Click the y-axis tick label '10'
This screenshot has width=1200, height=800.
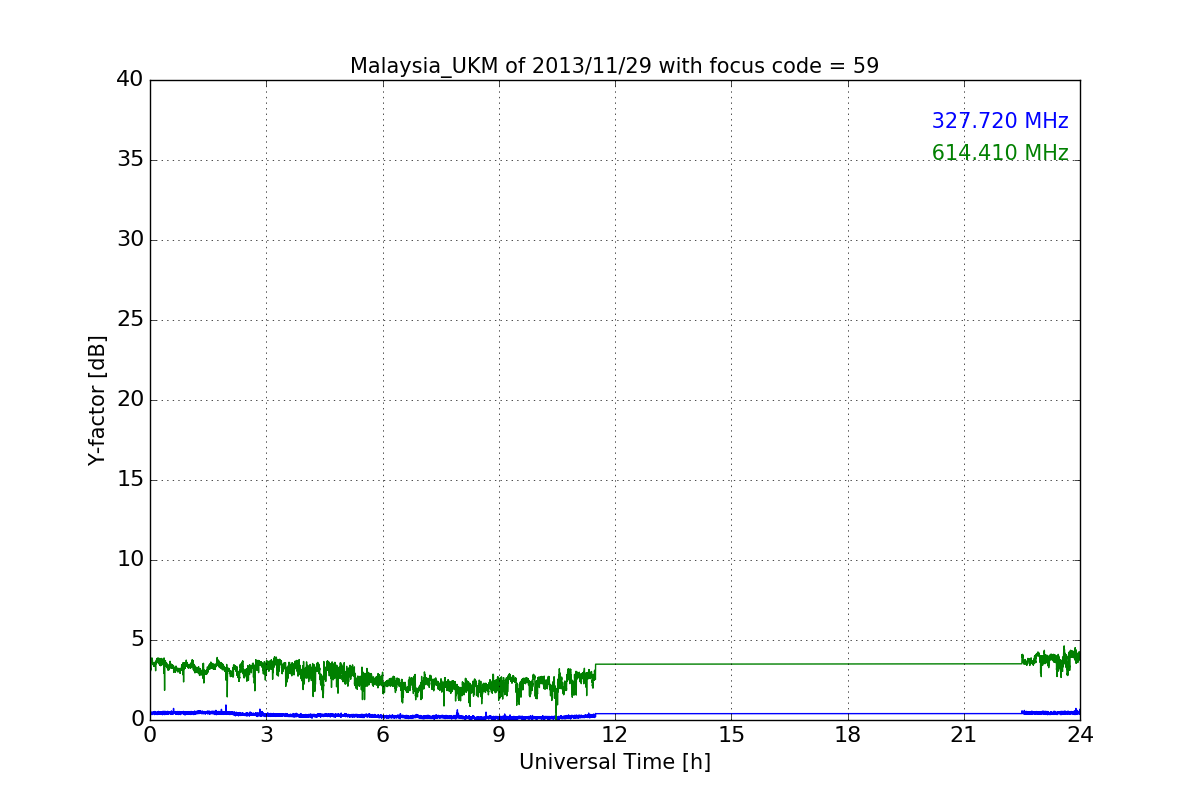[x=130, y=560]
